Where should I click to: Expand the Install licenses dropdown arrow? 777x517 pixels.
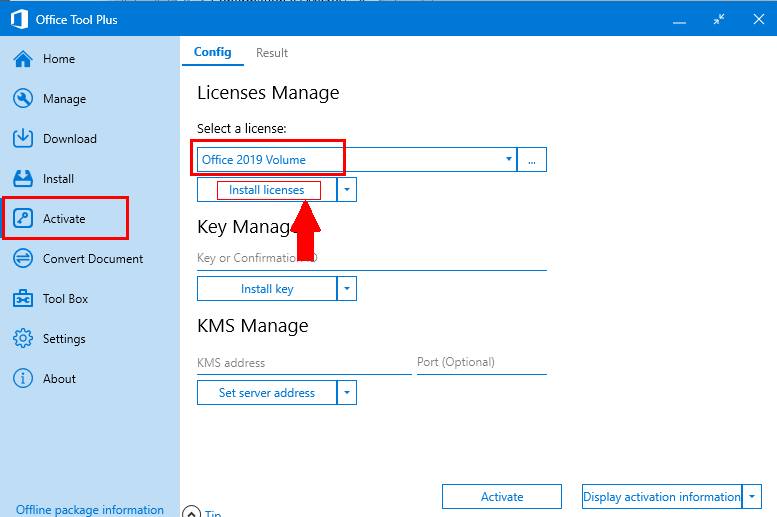pyautogui.click(x=347, y=190)
